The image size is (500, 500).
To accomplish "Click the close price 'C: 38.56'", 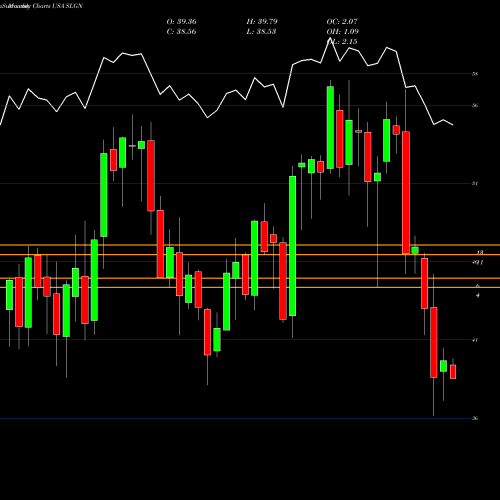I will pos(181,32).
